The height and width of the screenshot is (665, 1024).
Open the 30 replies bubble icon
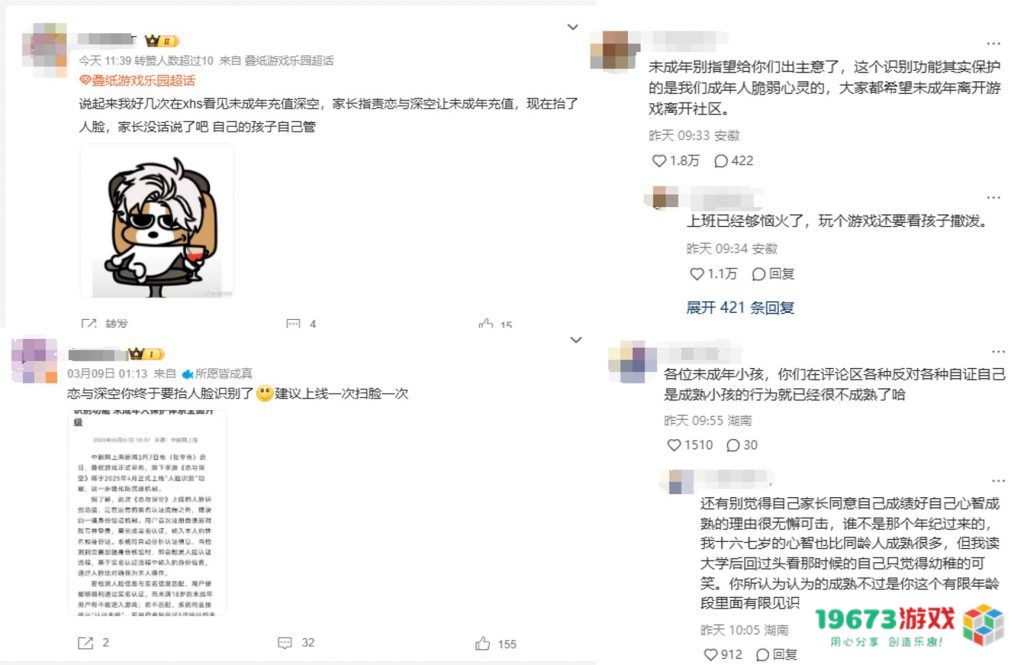tap(733, 445)
